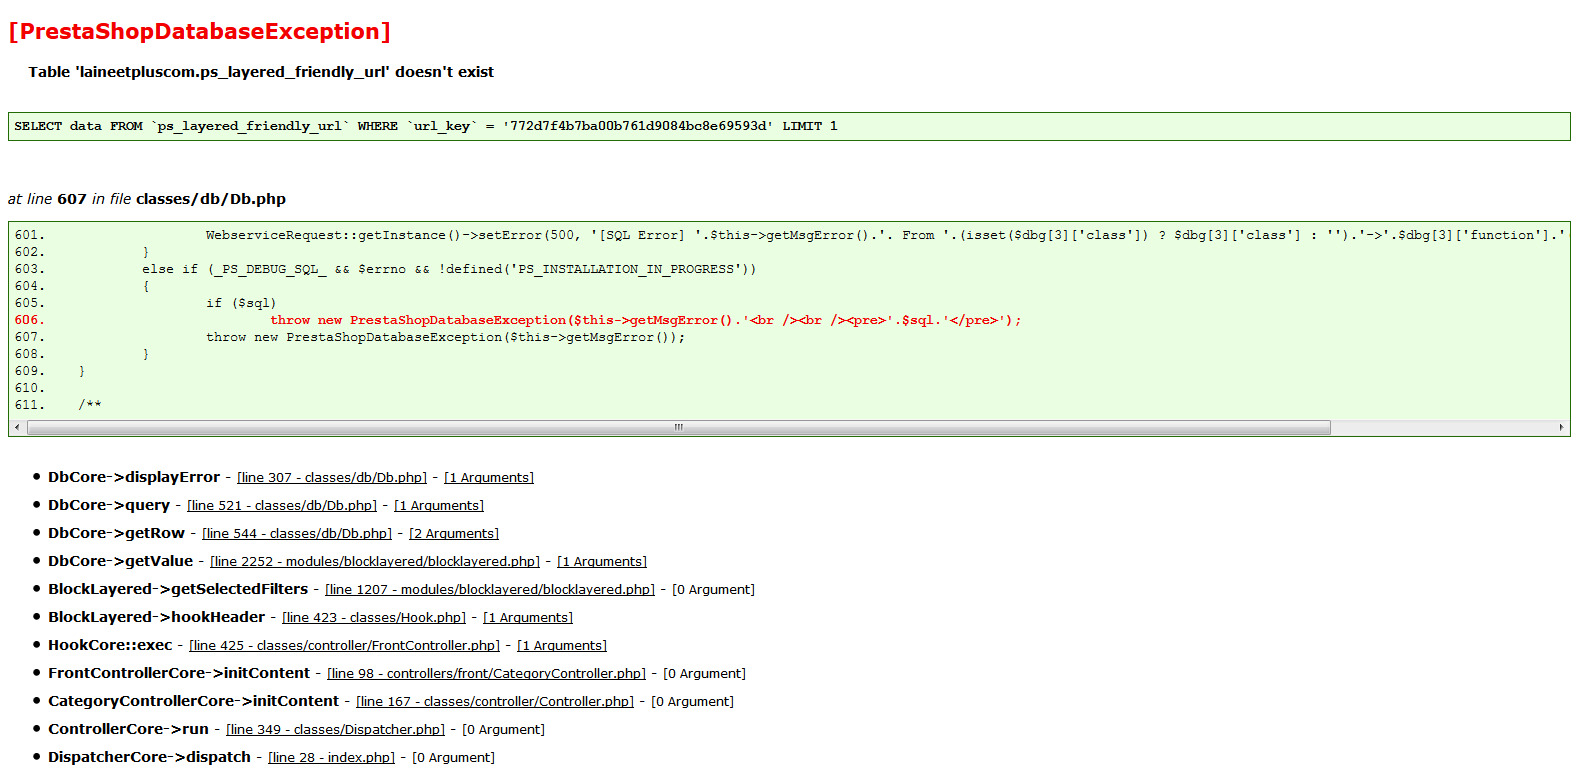Click "[0 Argument]" beside BlockLayered->getSelectedFilters
The height and width of the screenshot is (779, 1583).
pyautogui.click(x=713, y=590)
